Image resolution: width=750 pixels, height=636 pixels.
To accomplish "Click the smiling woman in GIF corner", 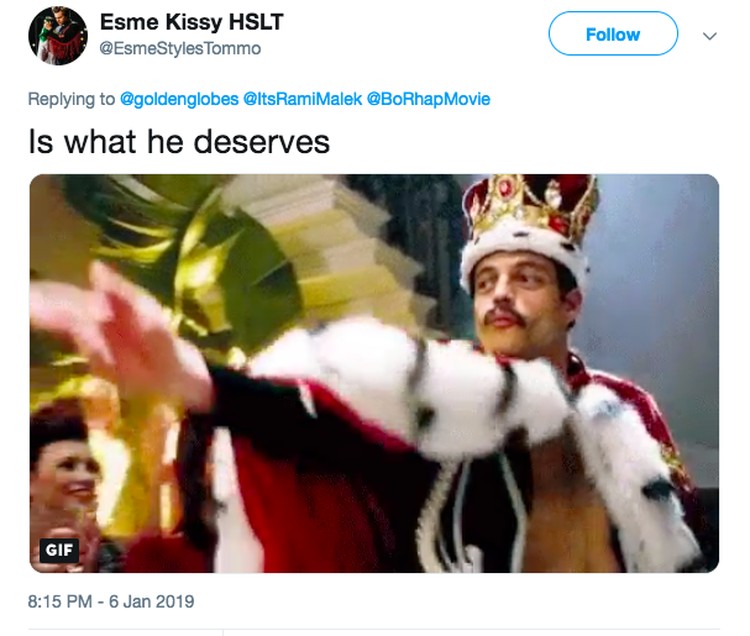I will coord(63,483).
